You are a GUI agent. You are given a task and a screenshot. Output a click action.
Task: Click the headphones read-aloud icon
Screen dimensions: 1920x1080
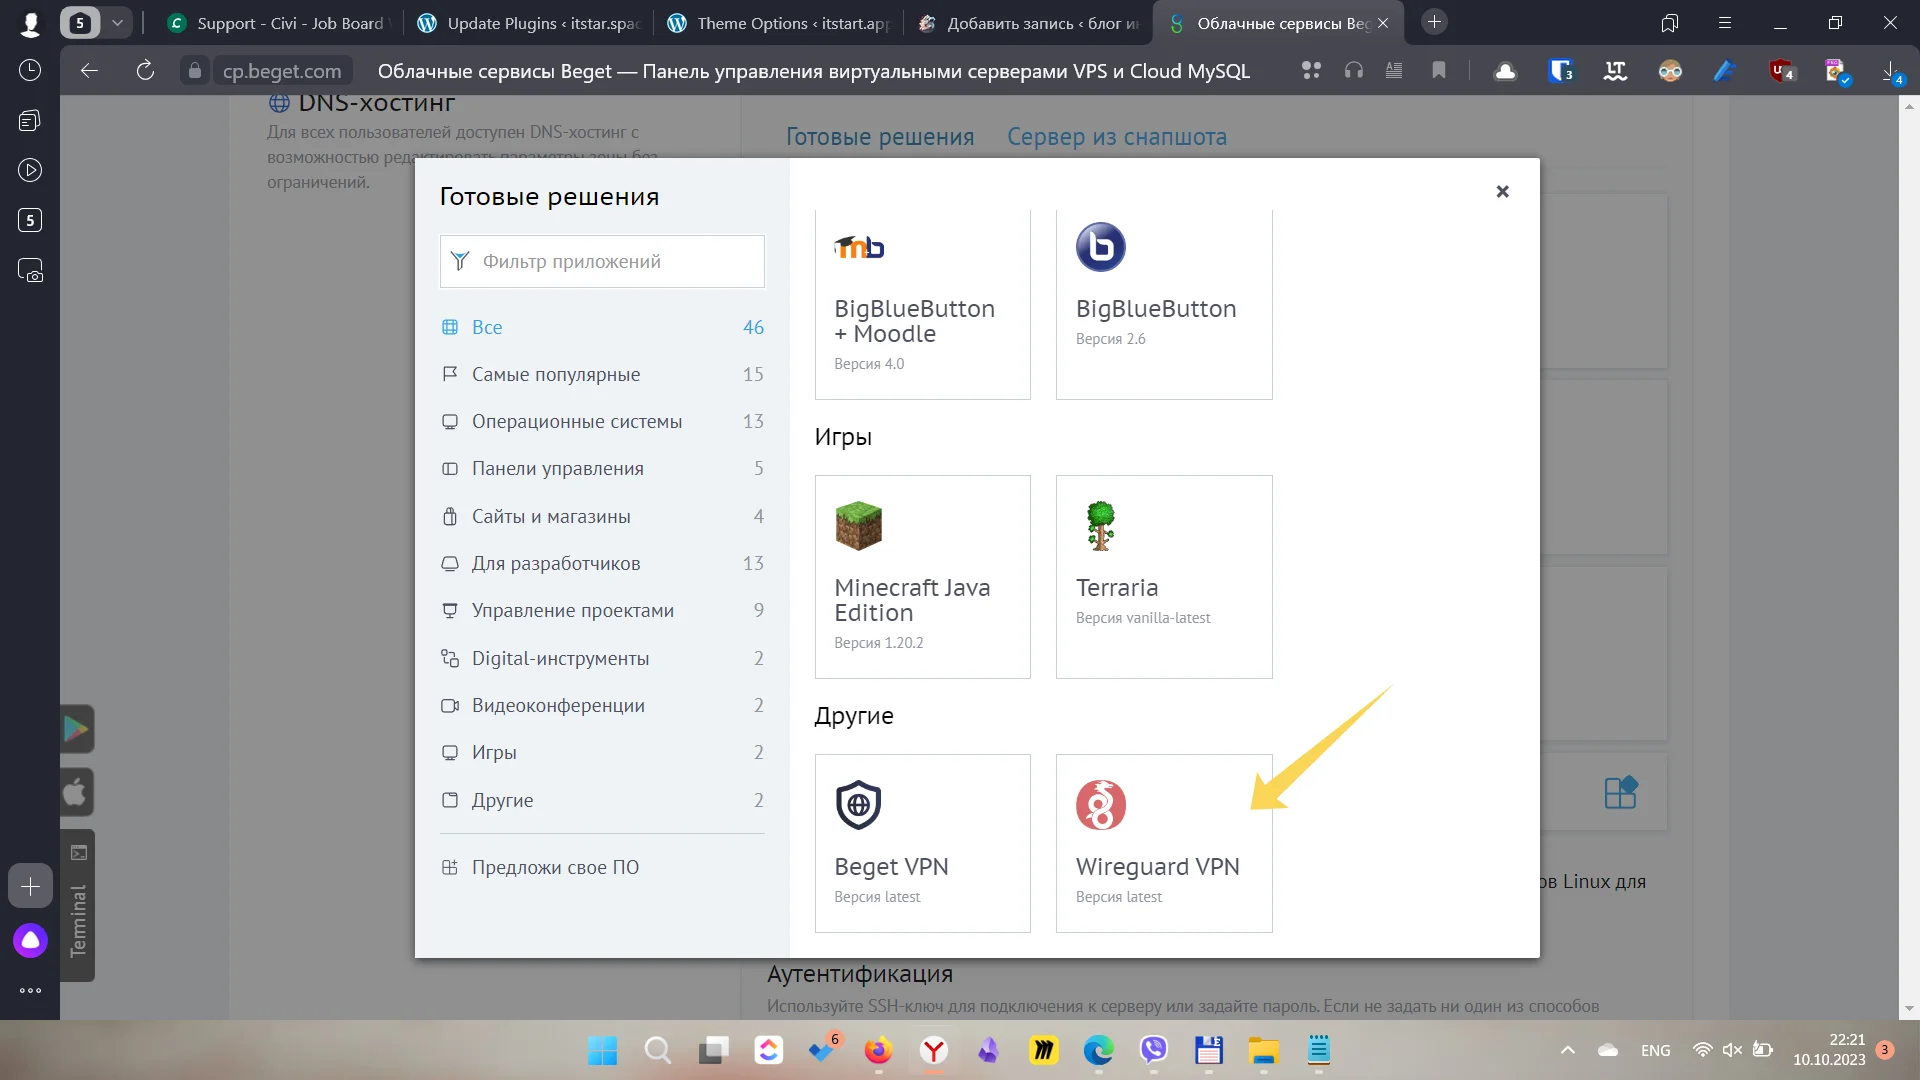pyautogui.click(x=1354, y=71)
